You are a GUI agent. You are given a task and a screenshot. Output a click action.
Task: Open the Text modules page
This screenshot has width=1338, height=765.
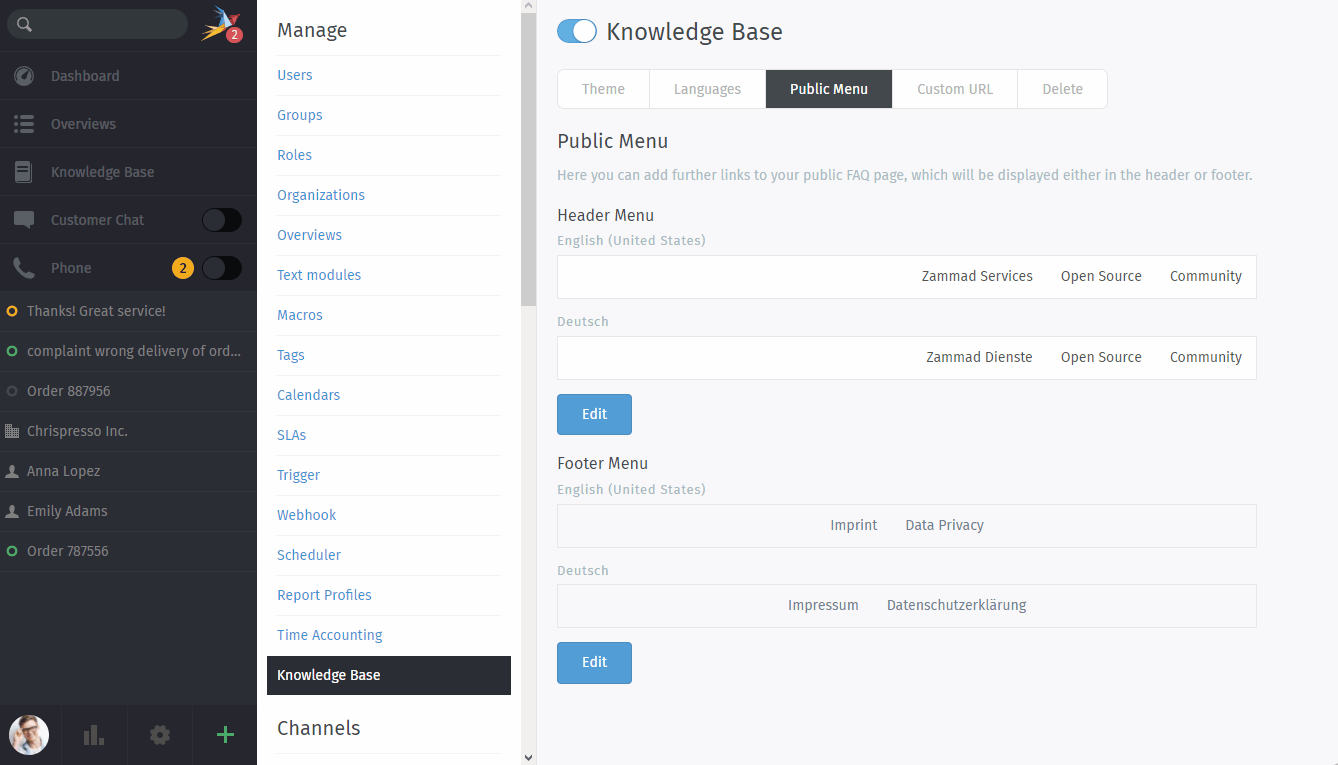[x=319, y=275]
